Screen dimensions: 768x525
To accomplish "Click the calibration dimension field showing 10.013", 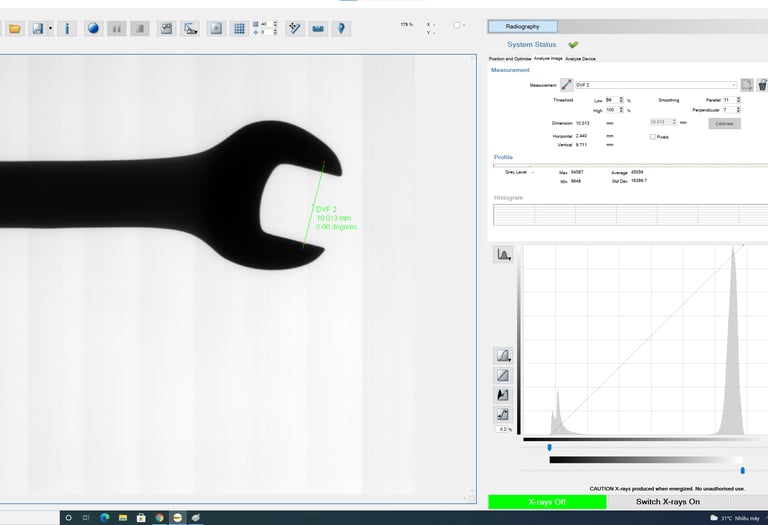I will click(663, 122).
